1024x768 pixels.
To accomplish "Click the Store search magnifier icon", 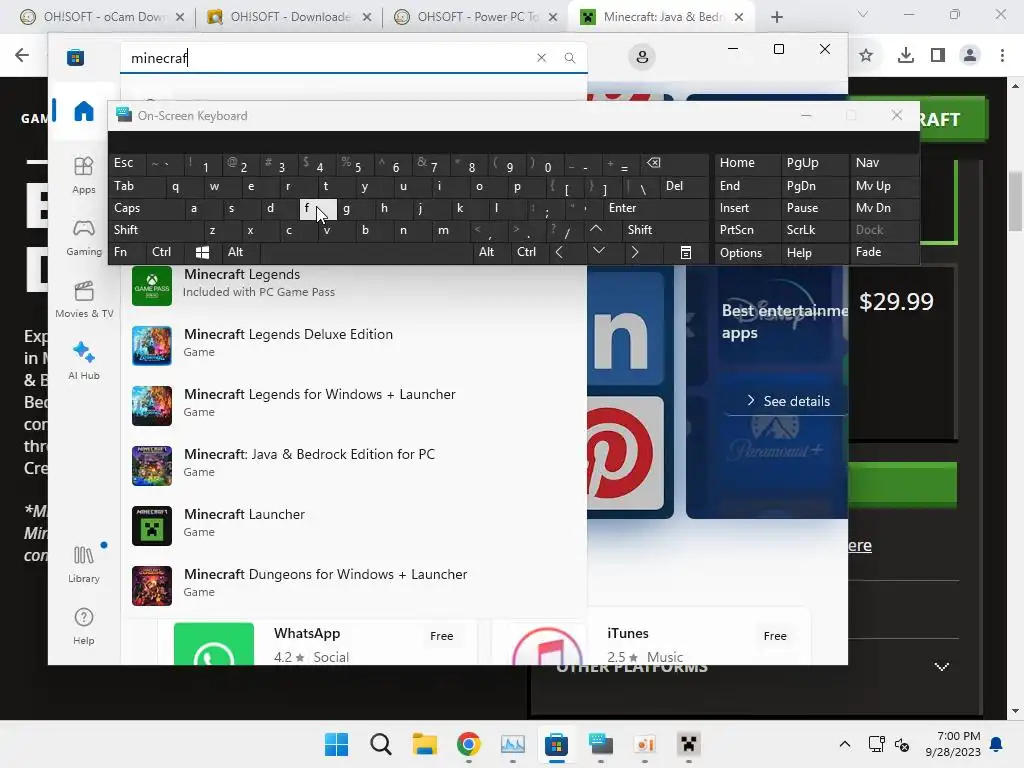I will click(x=569, y=57).
